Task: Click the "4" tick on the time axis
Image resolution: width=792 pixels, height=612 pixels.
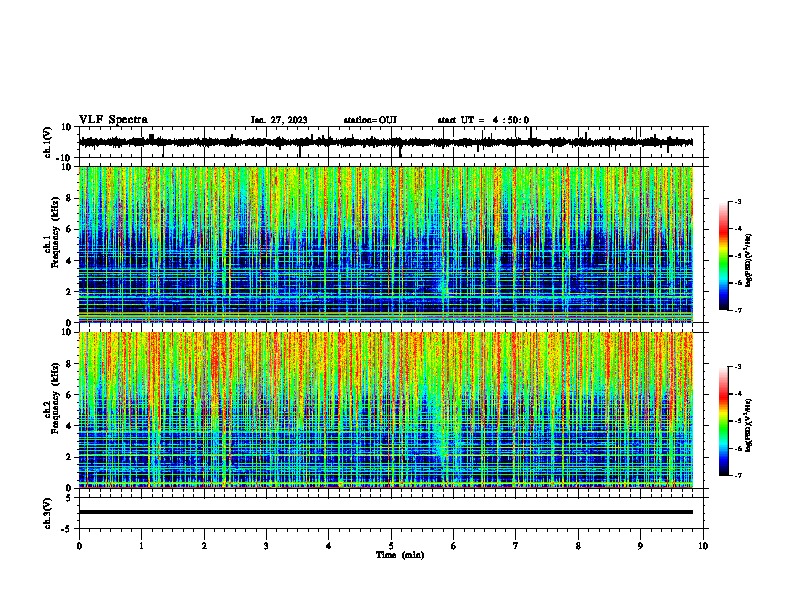Action: (x=329, y=546)
